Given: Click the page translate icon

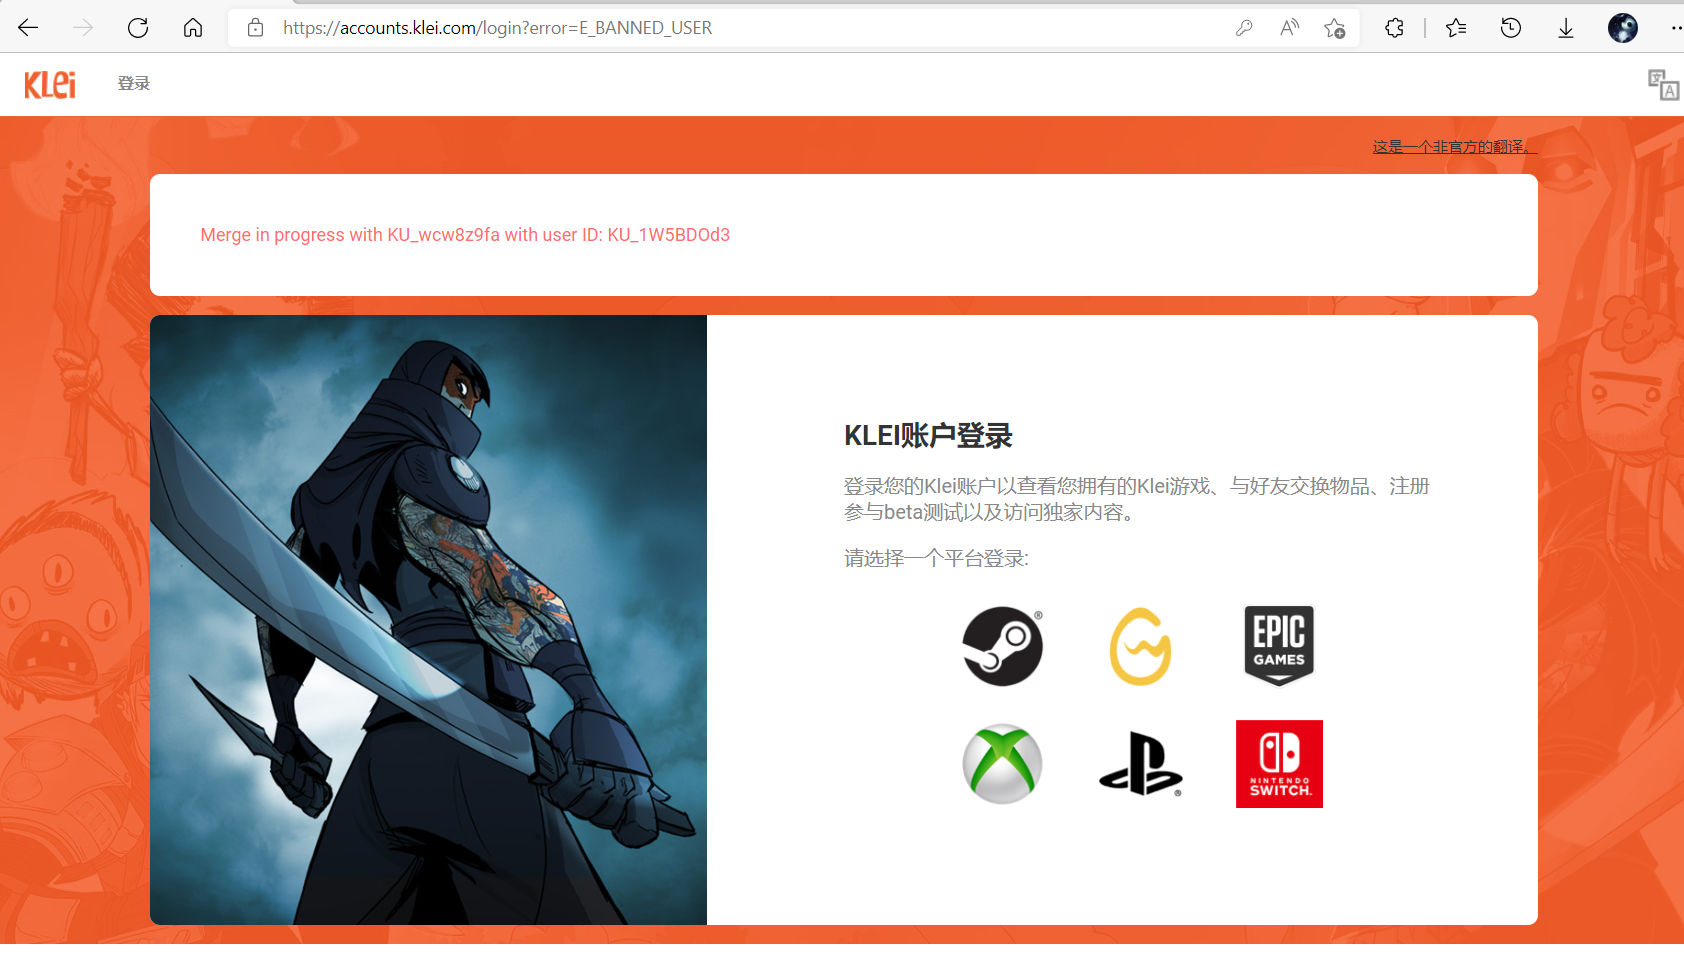Looking at the screenshot, I should (x=1663, y=85).
